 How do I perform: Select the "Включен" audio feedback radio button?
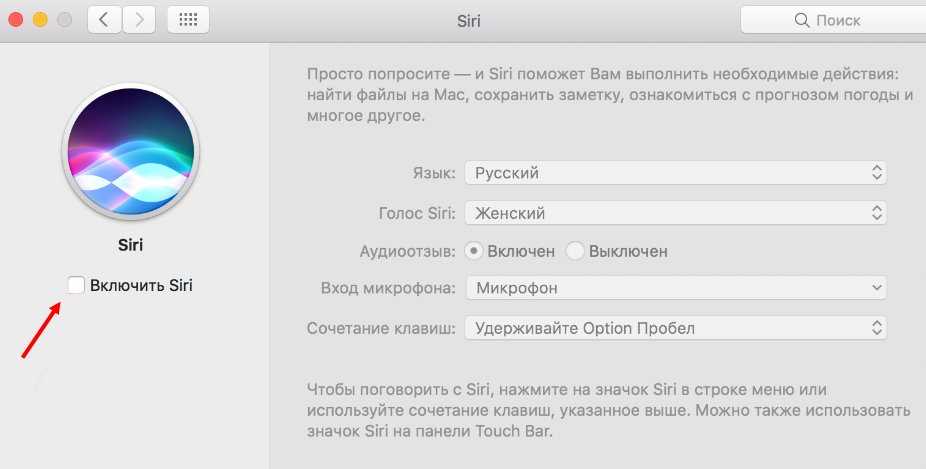point(475,251)
